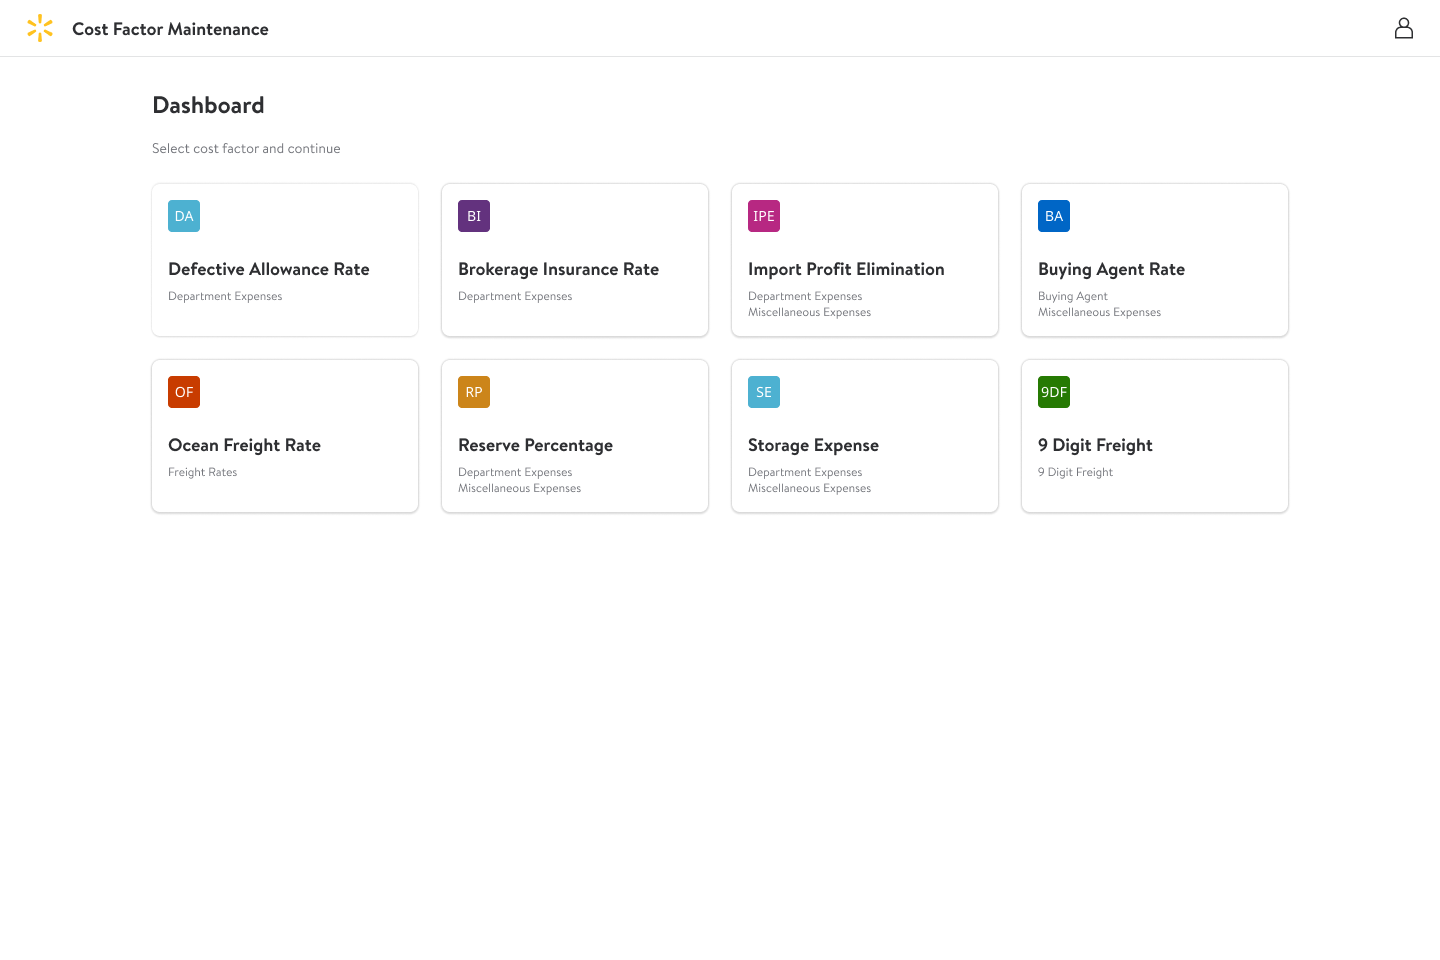Click 'Department Expenses' under Import Profit Elimination
Image resolution: width=1440 pixels, height=960 pixels.
coord(805,296)
